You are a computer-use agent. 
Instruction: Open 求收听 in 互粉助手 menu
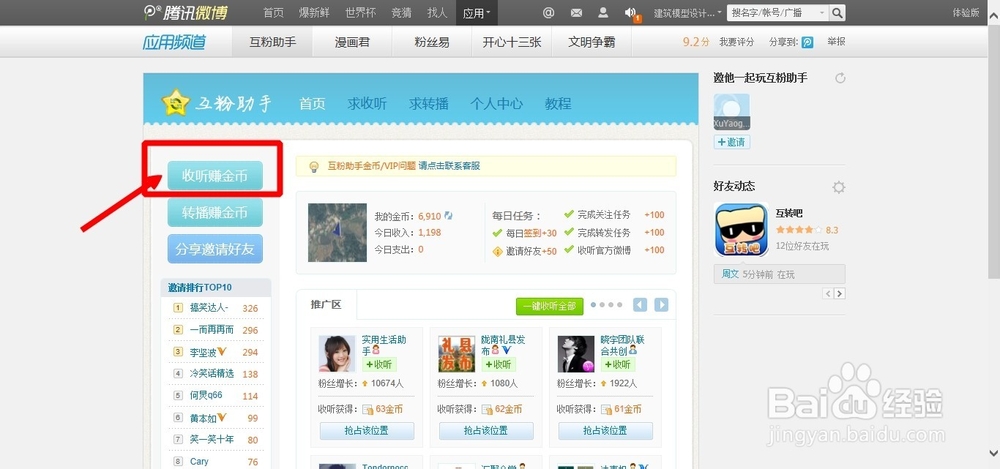pyautogui.click(x=367, y=103)
